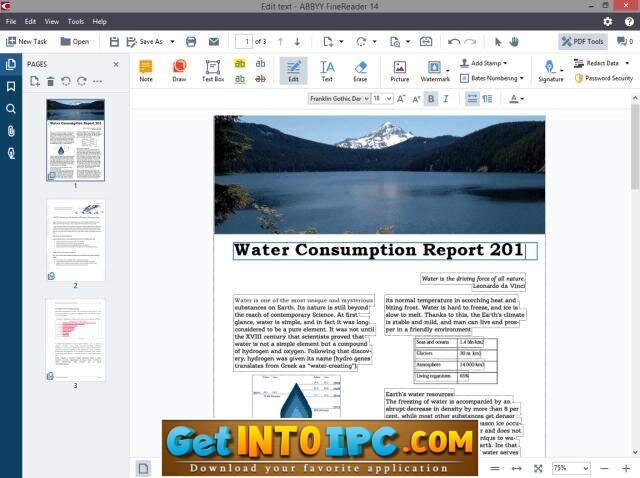Open the Edit menu
This screenshot has width=640, height=478.
click(x=30, y=21)
